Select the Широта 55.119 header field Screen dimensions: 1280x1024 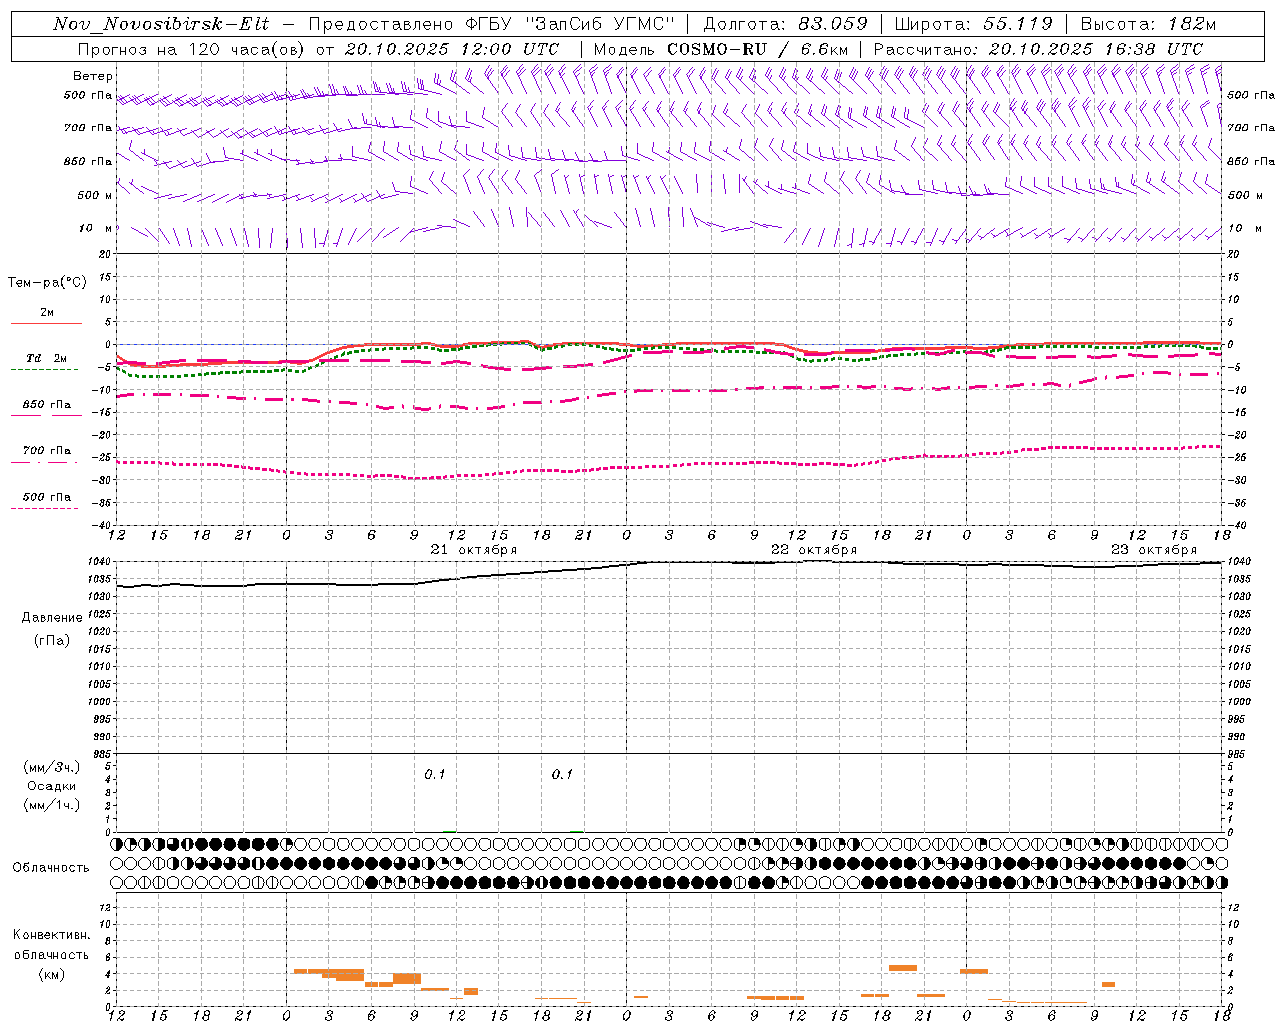pos(973,24)
